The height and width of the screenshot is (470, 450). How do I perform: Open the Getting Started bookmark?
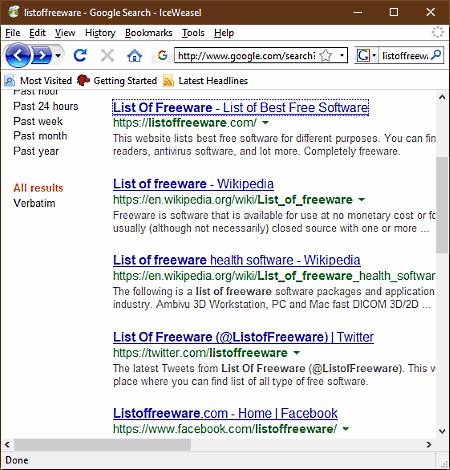117,81
